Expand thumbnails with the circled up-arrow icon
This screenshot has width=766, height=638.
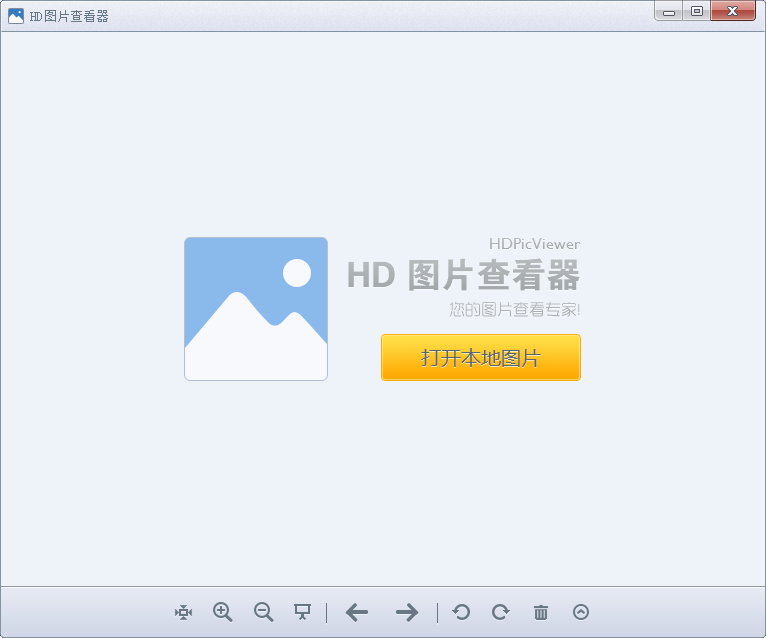click(581, 612)
